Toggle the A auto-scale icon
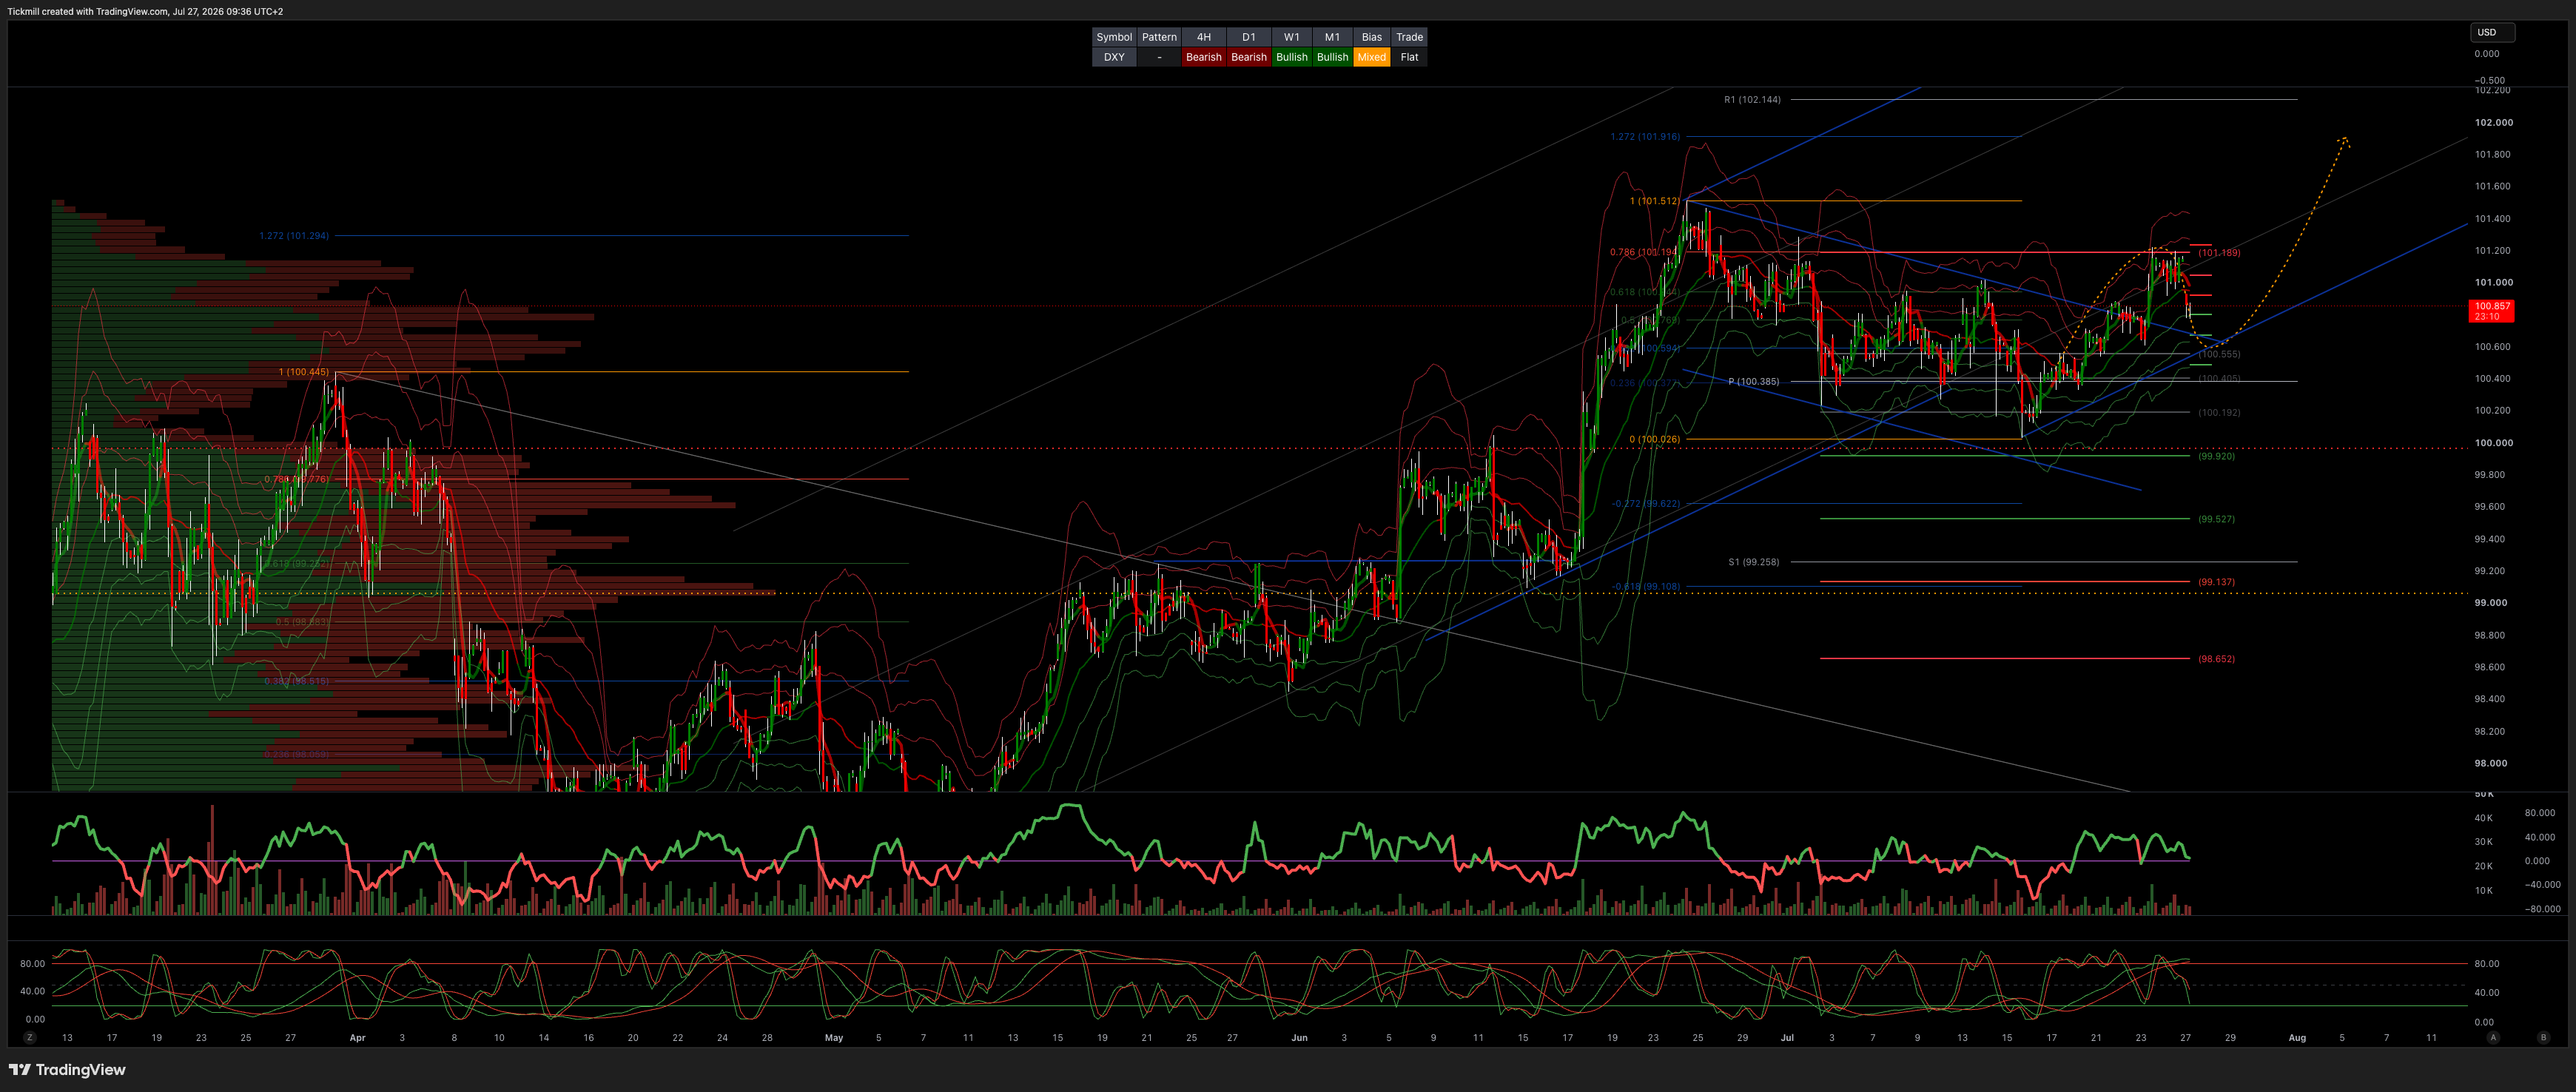2576x1092 pixels. click(2493, 1038)
